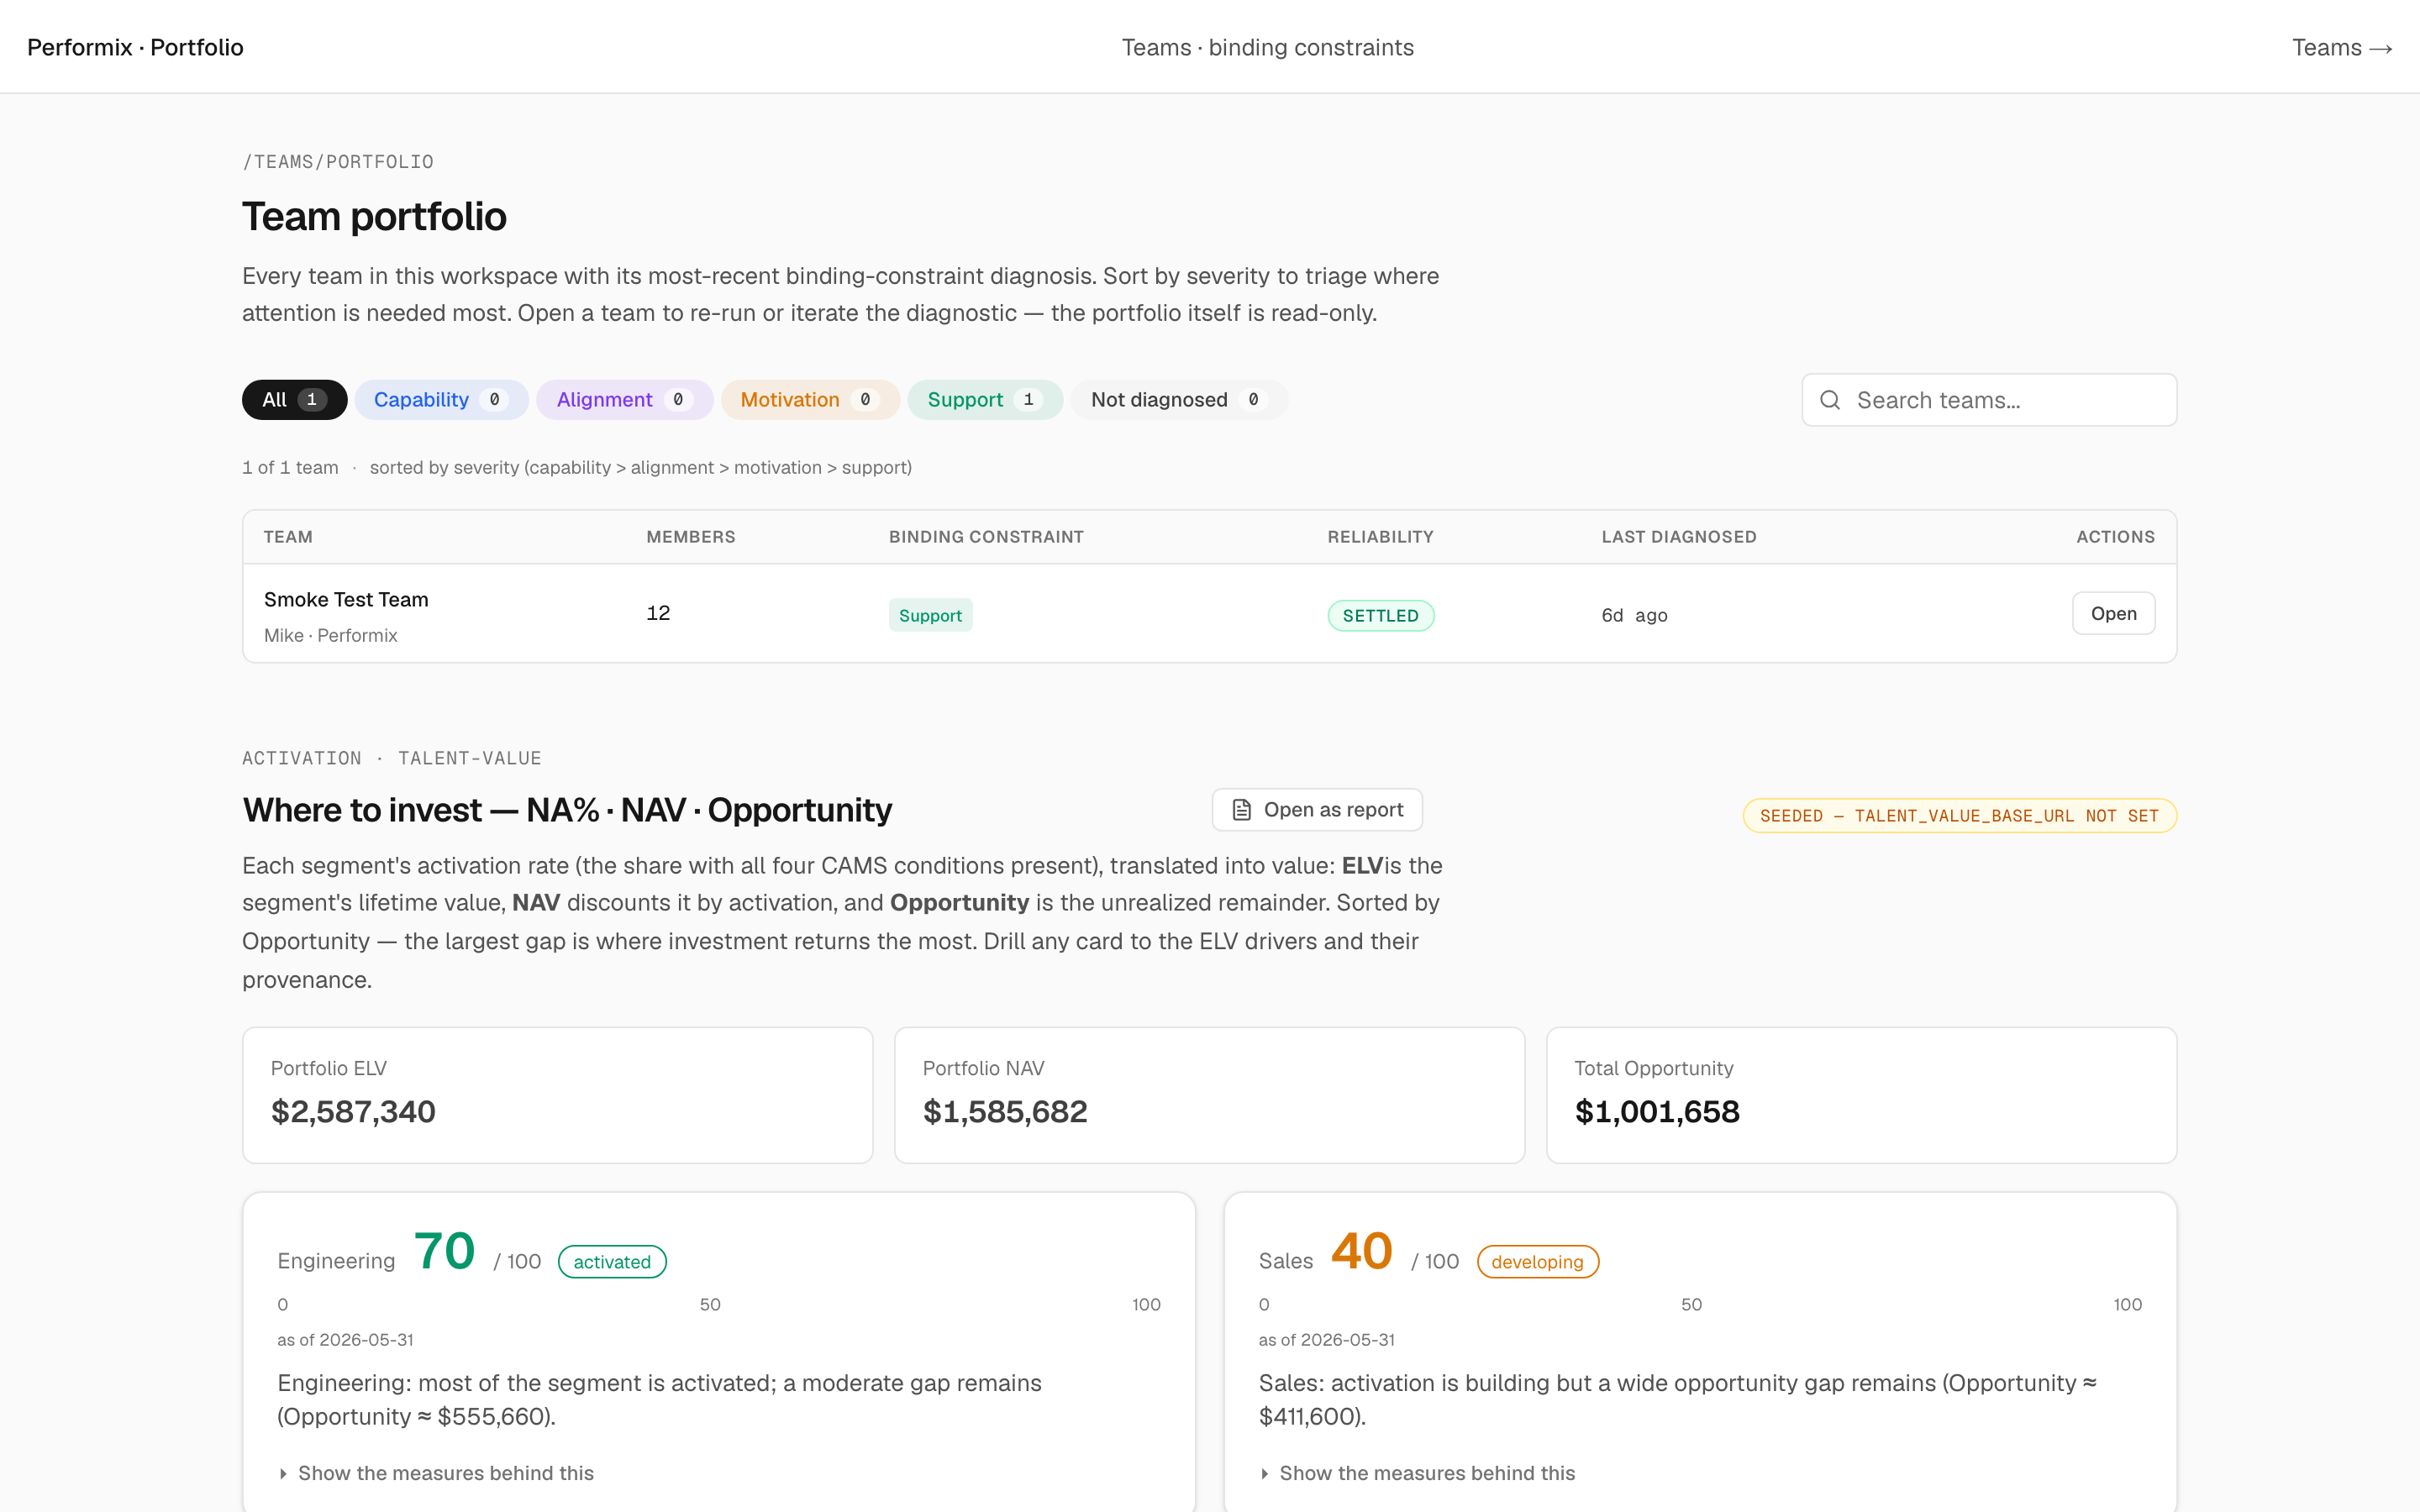Go to Teams link in header
Screen dimensions: 2420x1512
[x=2341, y=47]
